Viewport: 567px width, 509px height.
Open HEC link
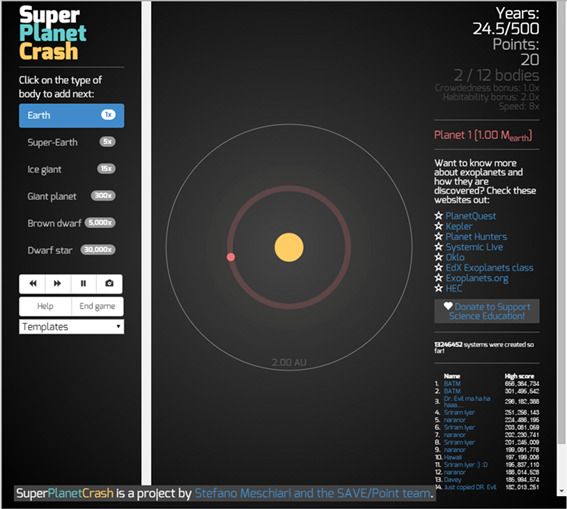453,288
